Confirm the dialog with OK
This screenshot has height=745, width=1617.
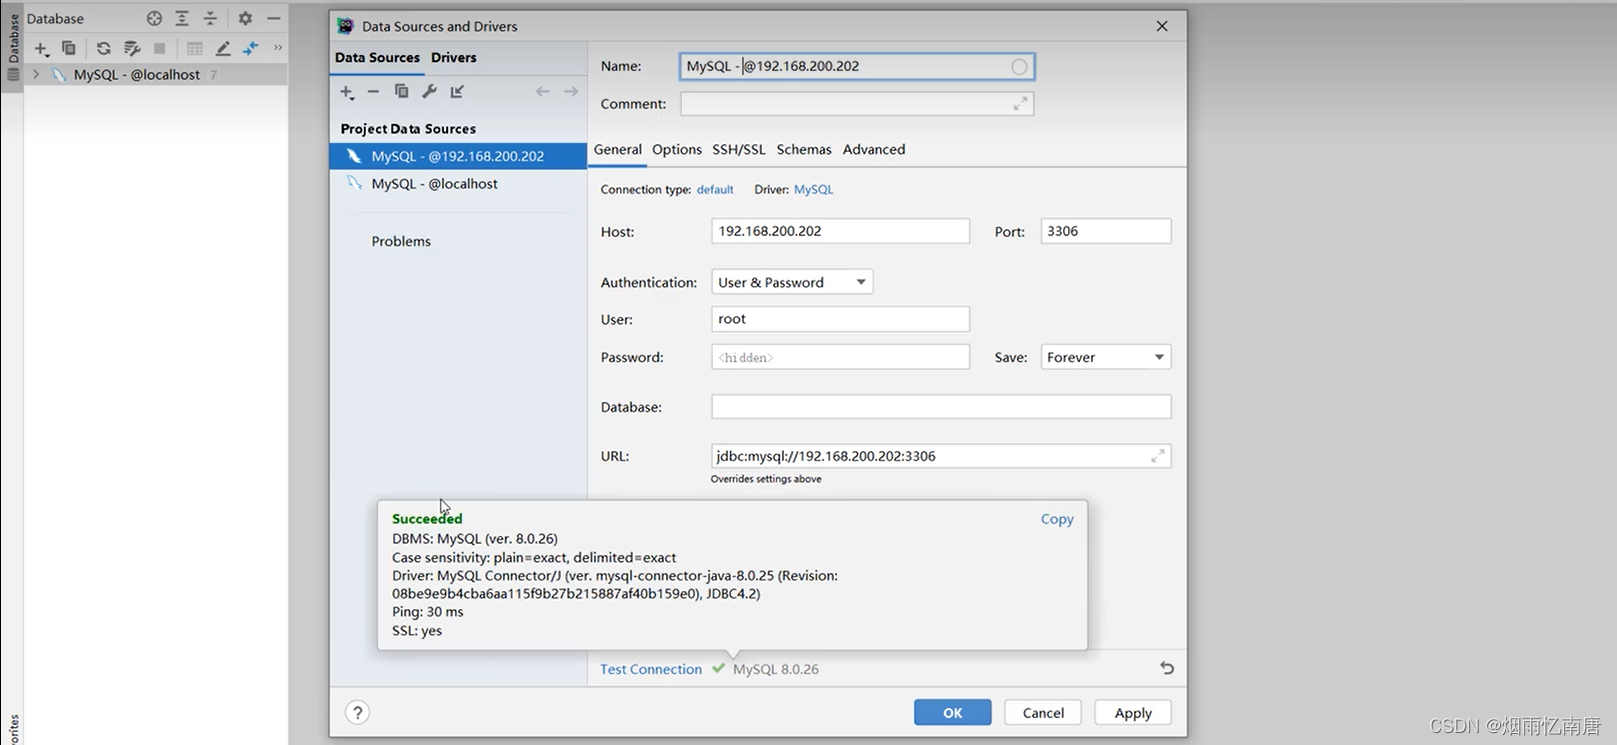click(x=952, y=713)
